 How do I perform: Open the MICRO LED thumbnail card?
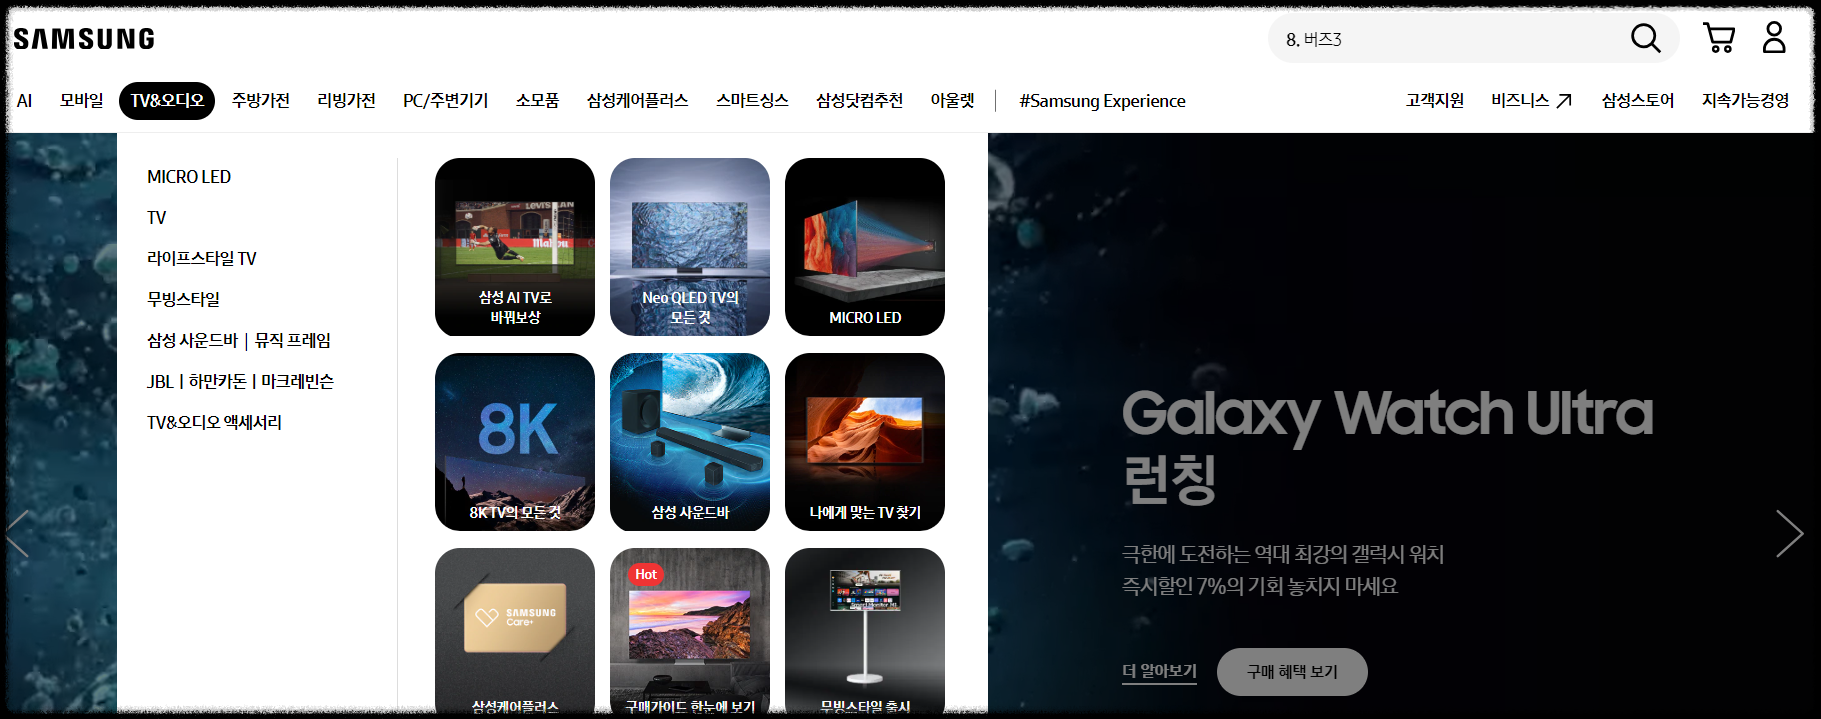865,247
